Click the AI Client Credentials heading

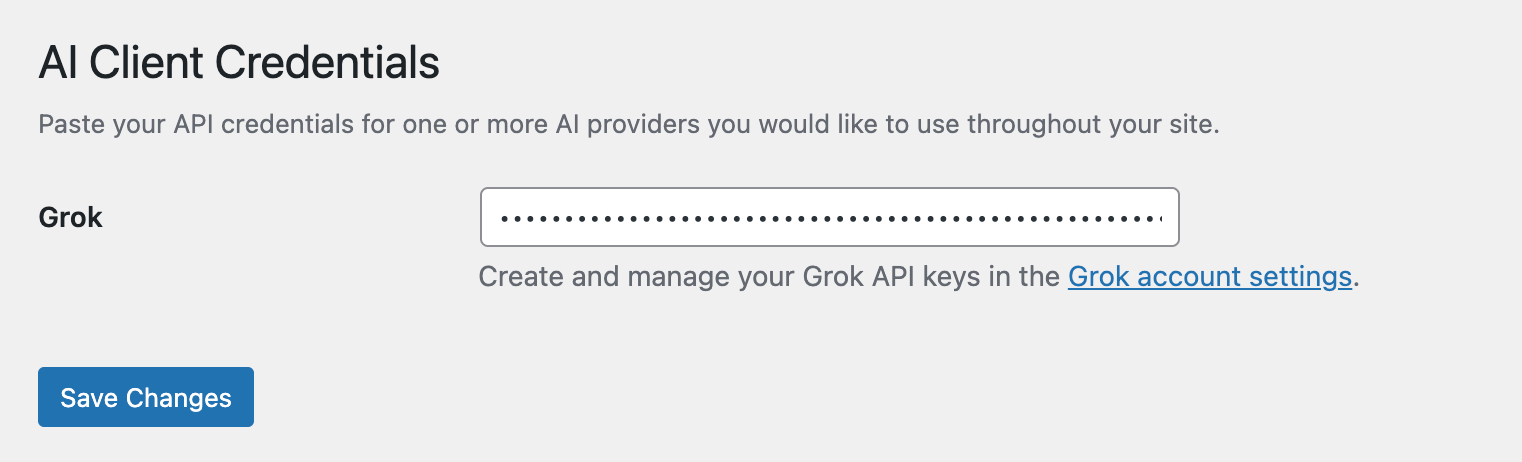pyautogui.click(x=239, y=64)
